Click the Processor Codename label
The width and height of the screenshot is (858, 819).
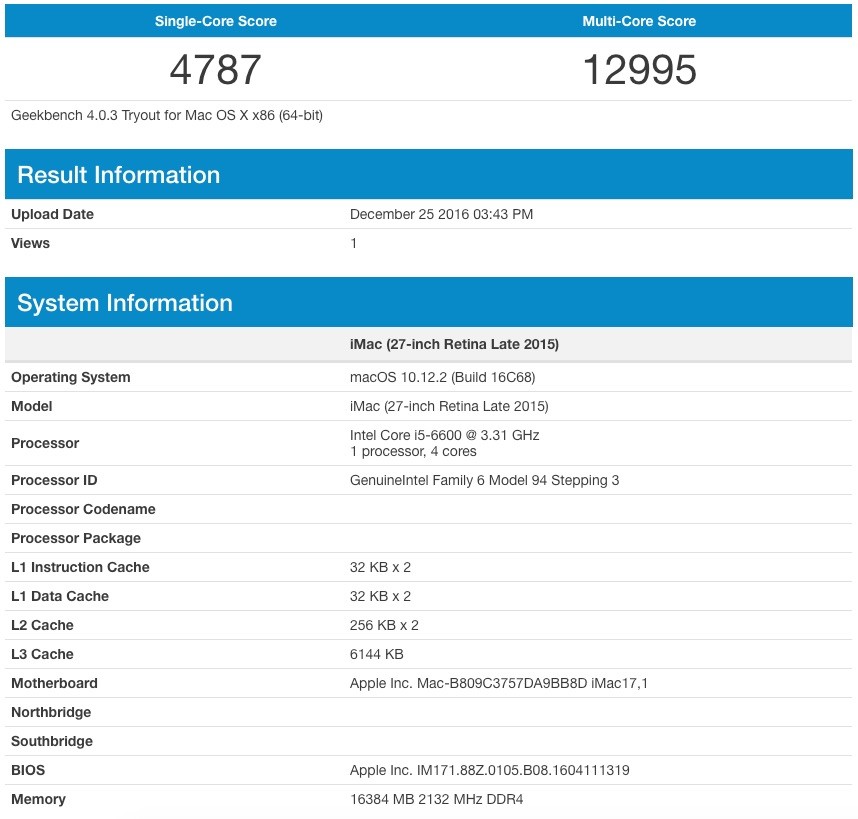click(83, 509)
